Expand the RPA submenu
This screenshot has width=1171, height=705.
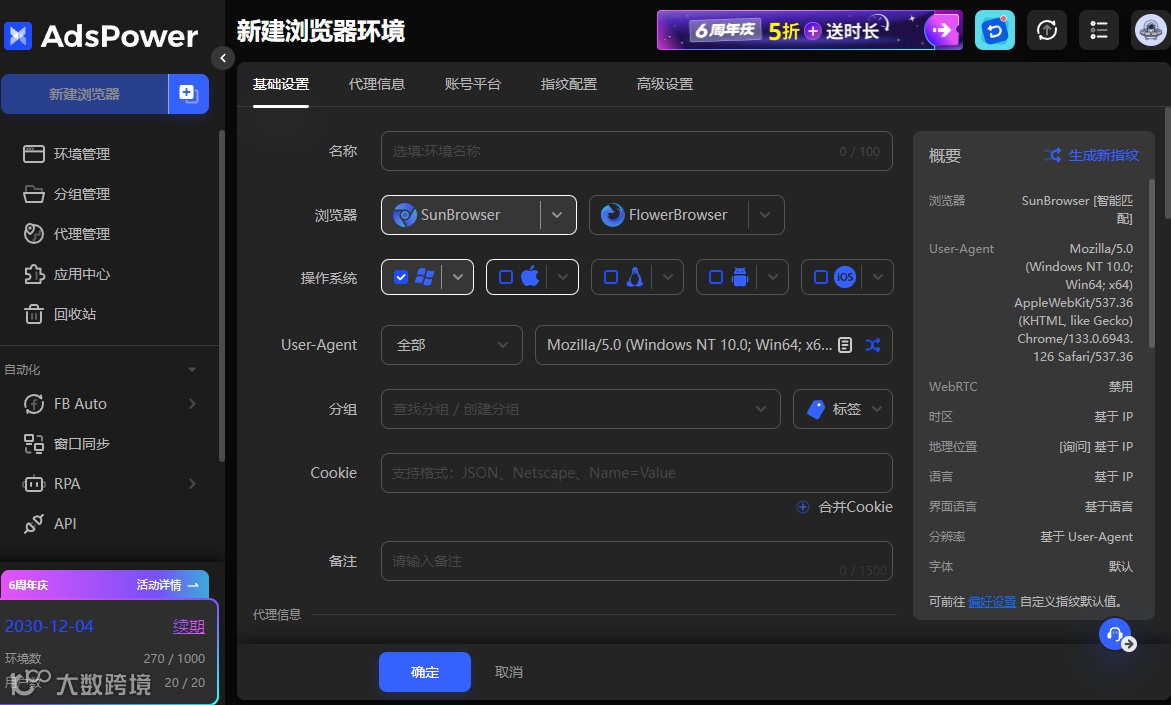click(x=192, y=484)
